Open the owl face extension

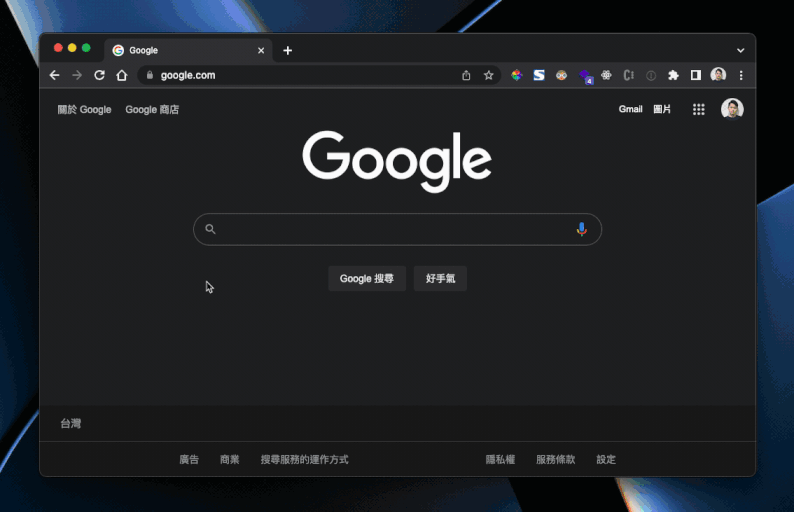[x=561, y=75]
